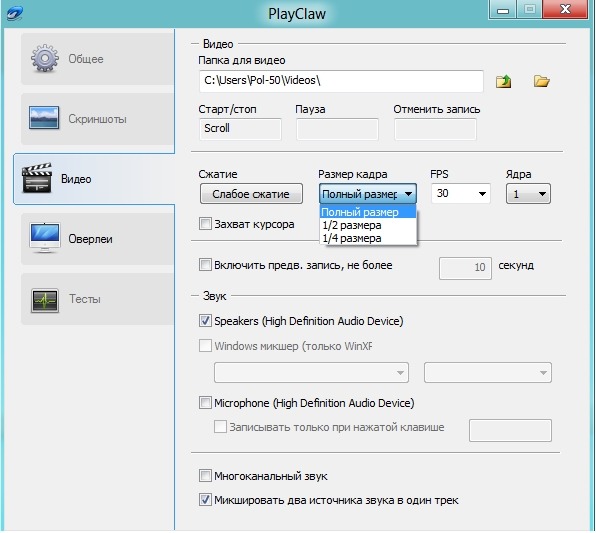Minimize the PlayClaw window
Viewport: 596px width, 533px height.
click(x=502, y=9)
